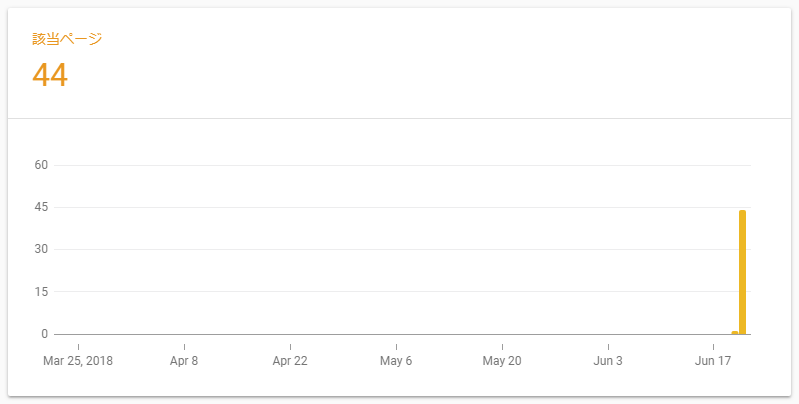Select the Mar 25, 2018 date label
Image resolution: width=799 pixels, height=404 pixels.
tap(78, 361)
